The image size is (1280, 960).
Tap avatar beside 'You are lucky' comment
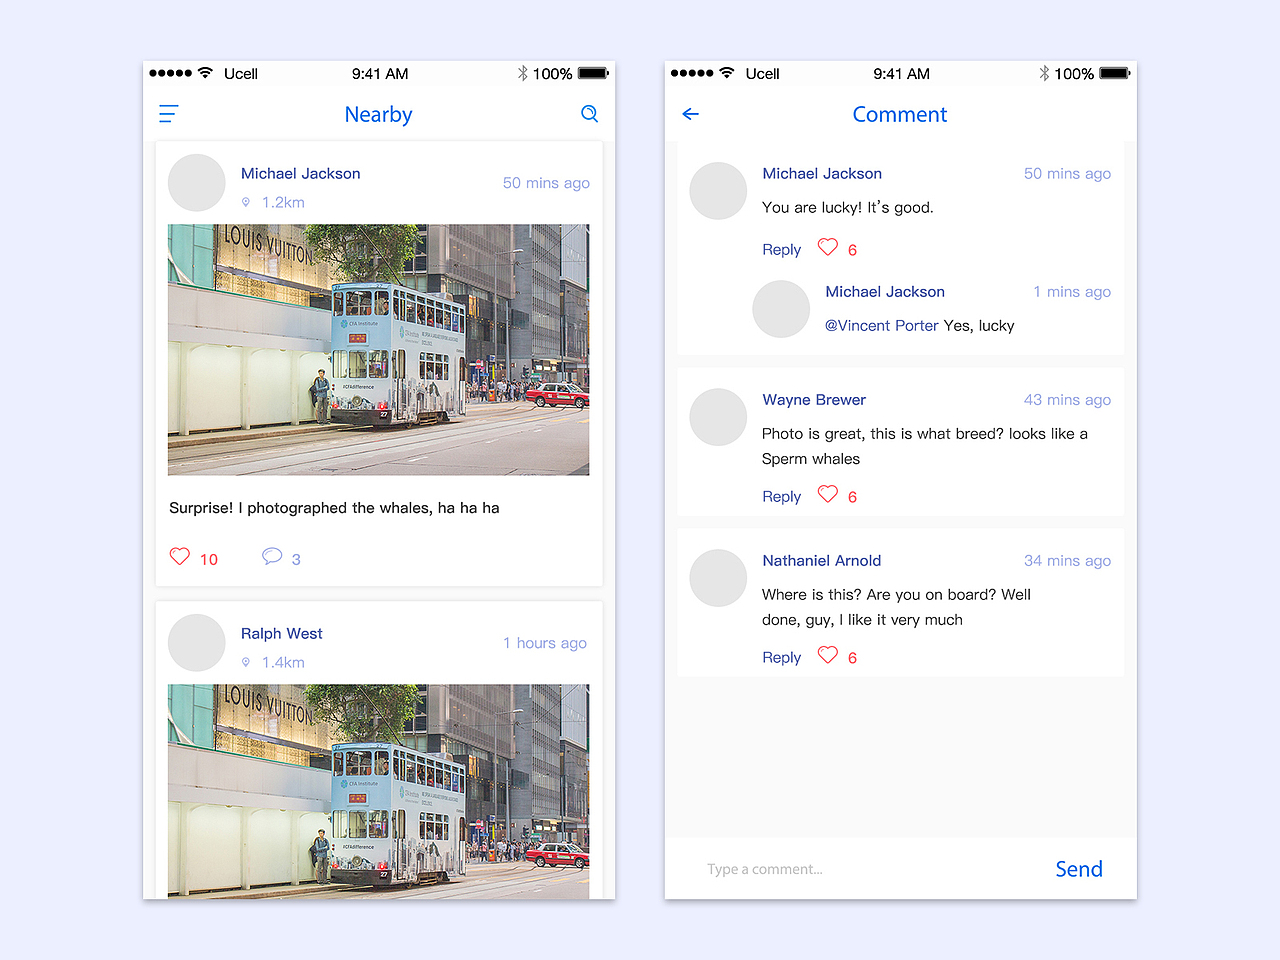click(718, 191)
